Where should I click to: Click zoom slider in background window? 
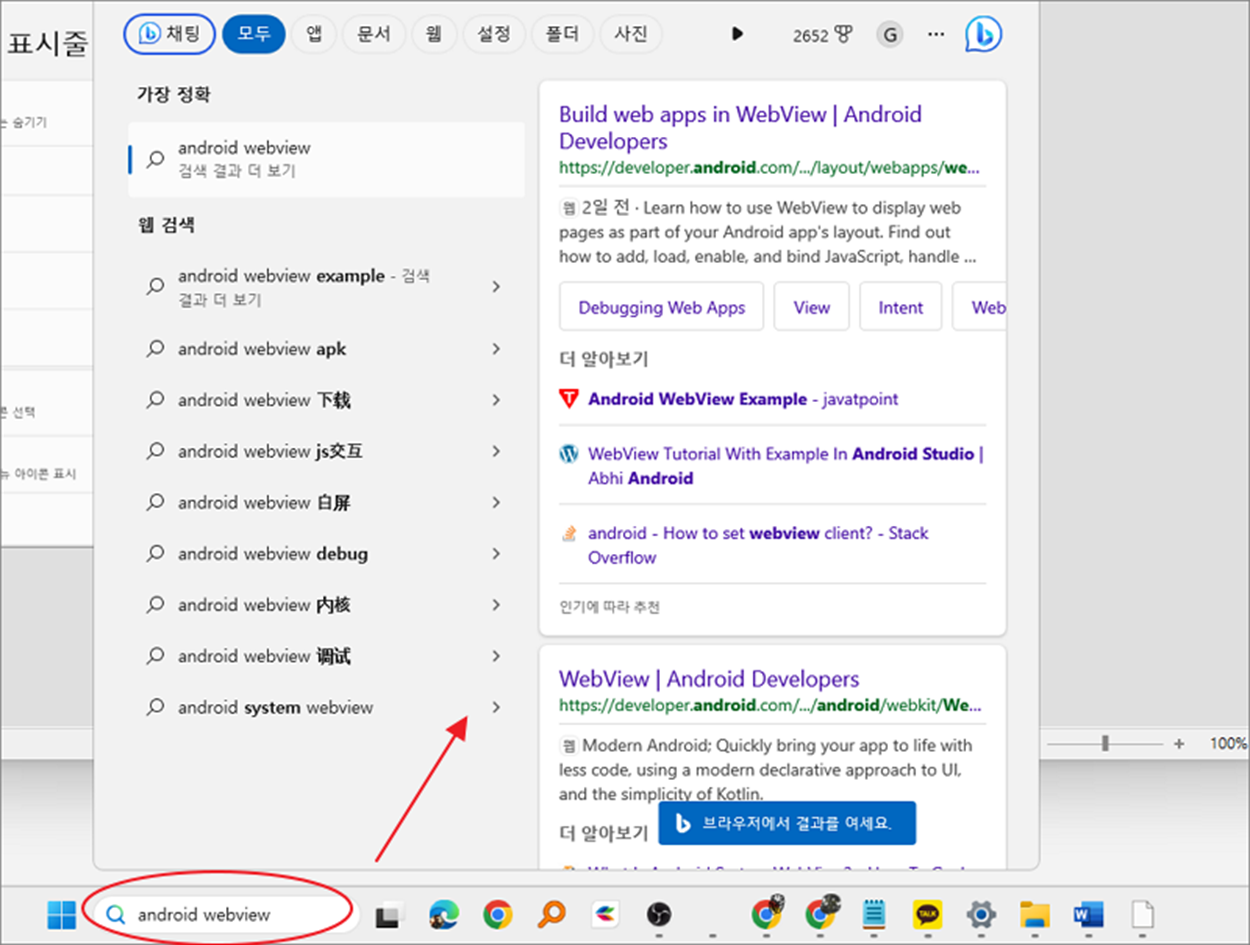click(1105, 743)
